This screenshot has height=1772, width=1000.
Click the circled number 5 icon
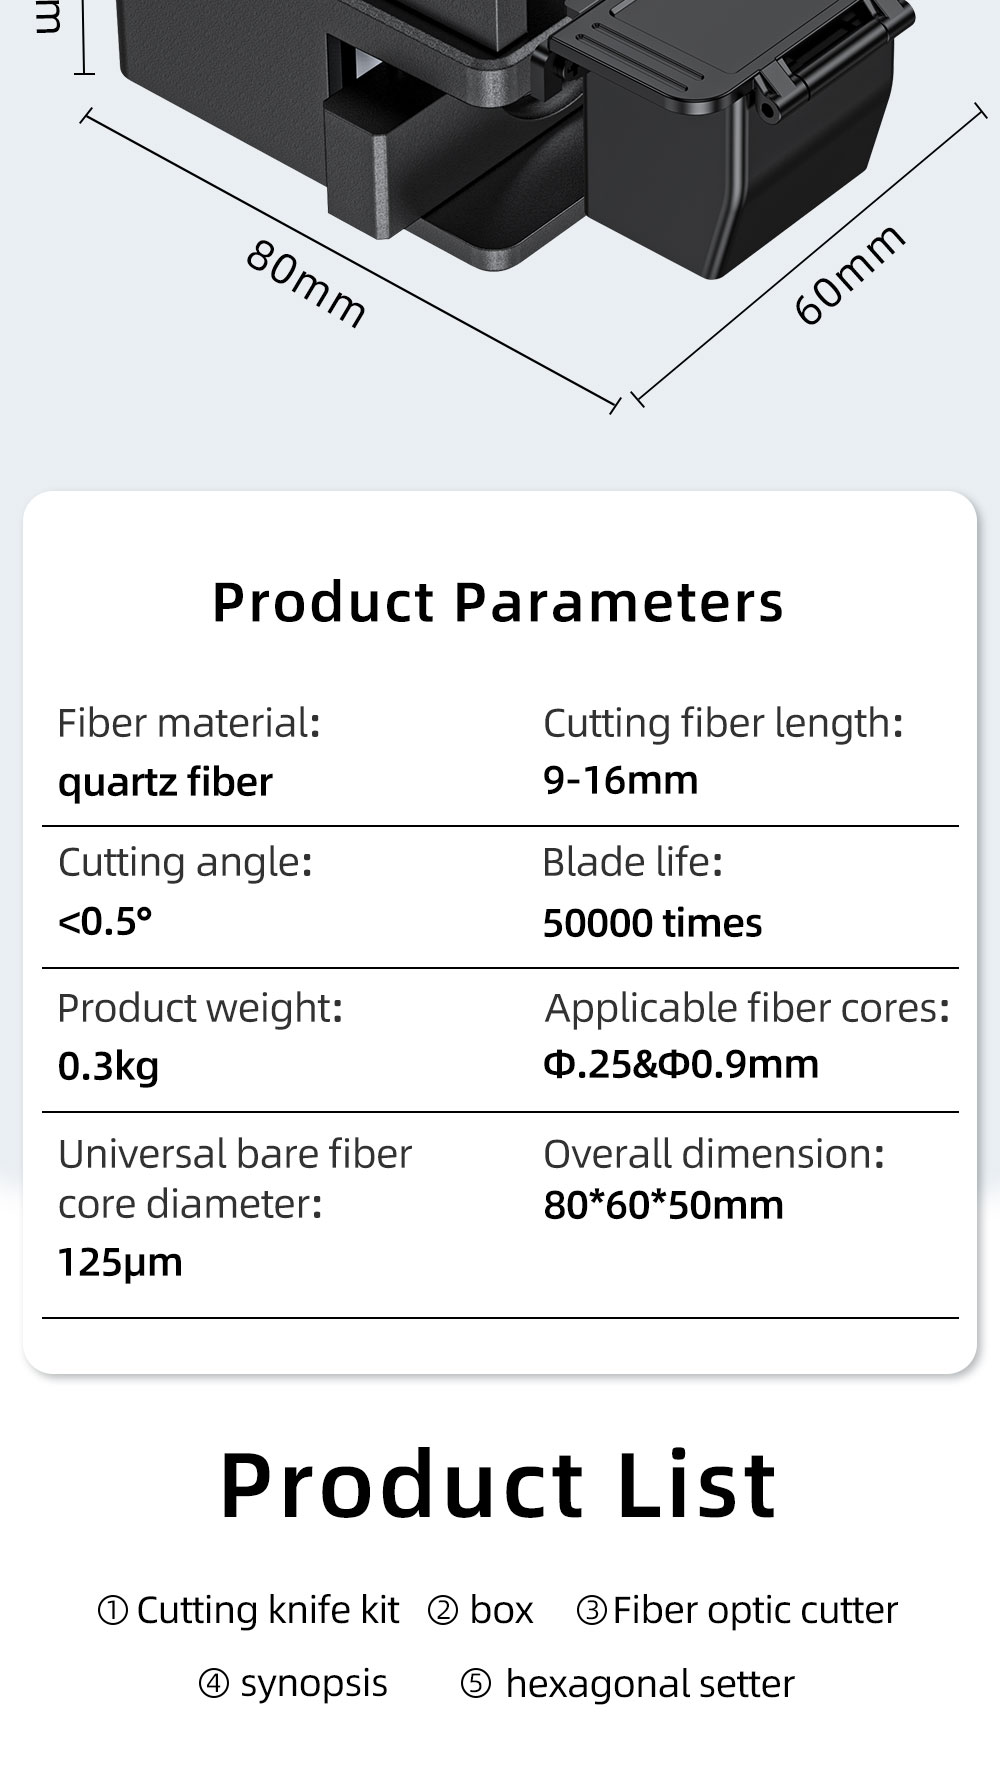point(476,1684)
